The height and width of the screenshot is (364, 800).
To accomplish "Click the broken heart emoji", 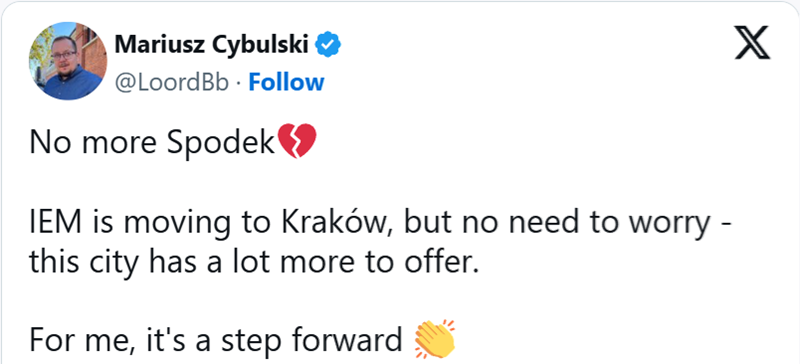I will pos(296,141).
